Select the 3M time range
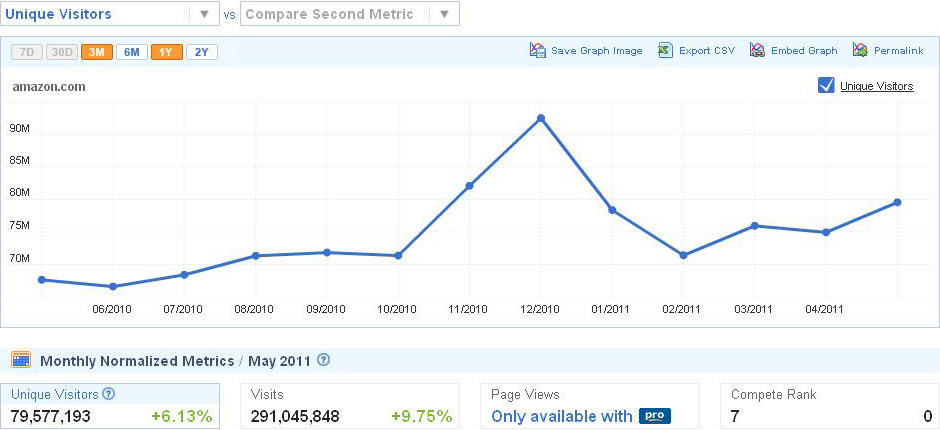Screen dimensions: 940x430 (97, 52)
